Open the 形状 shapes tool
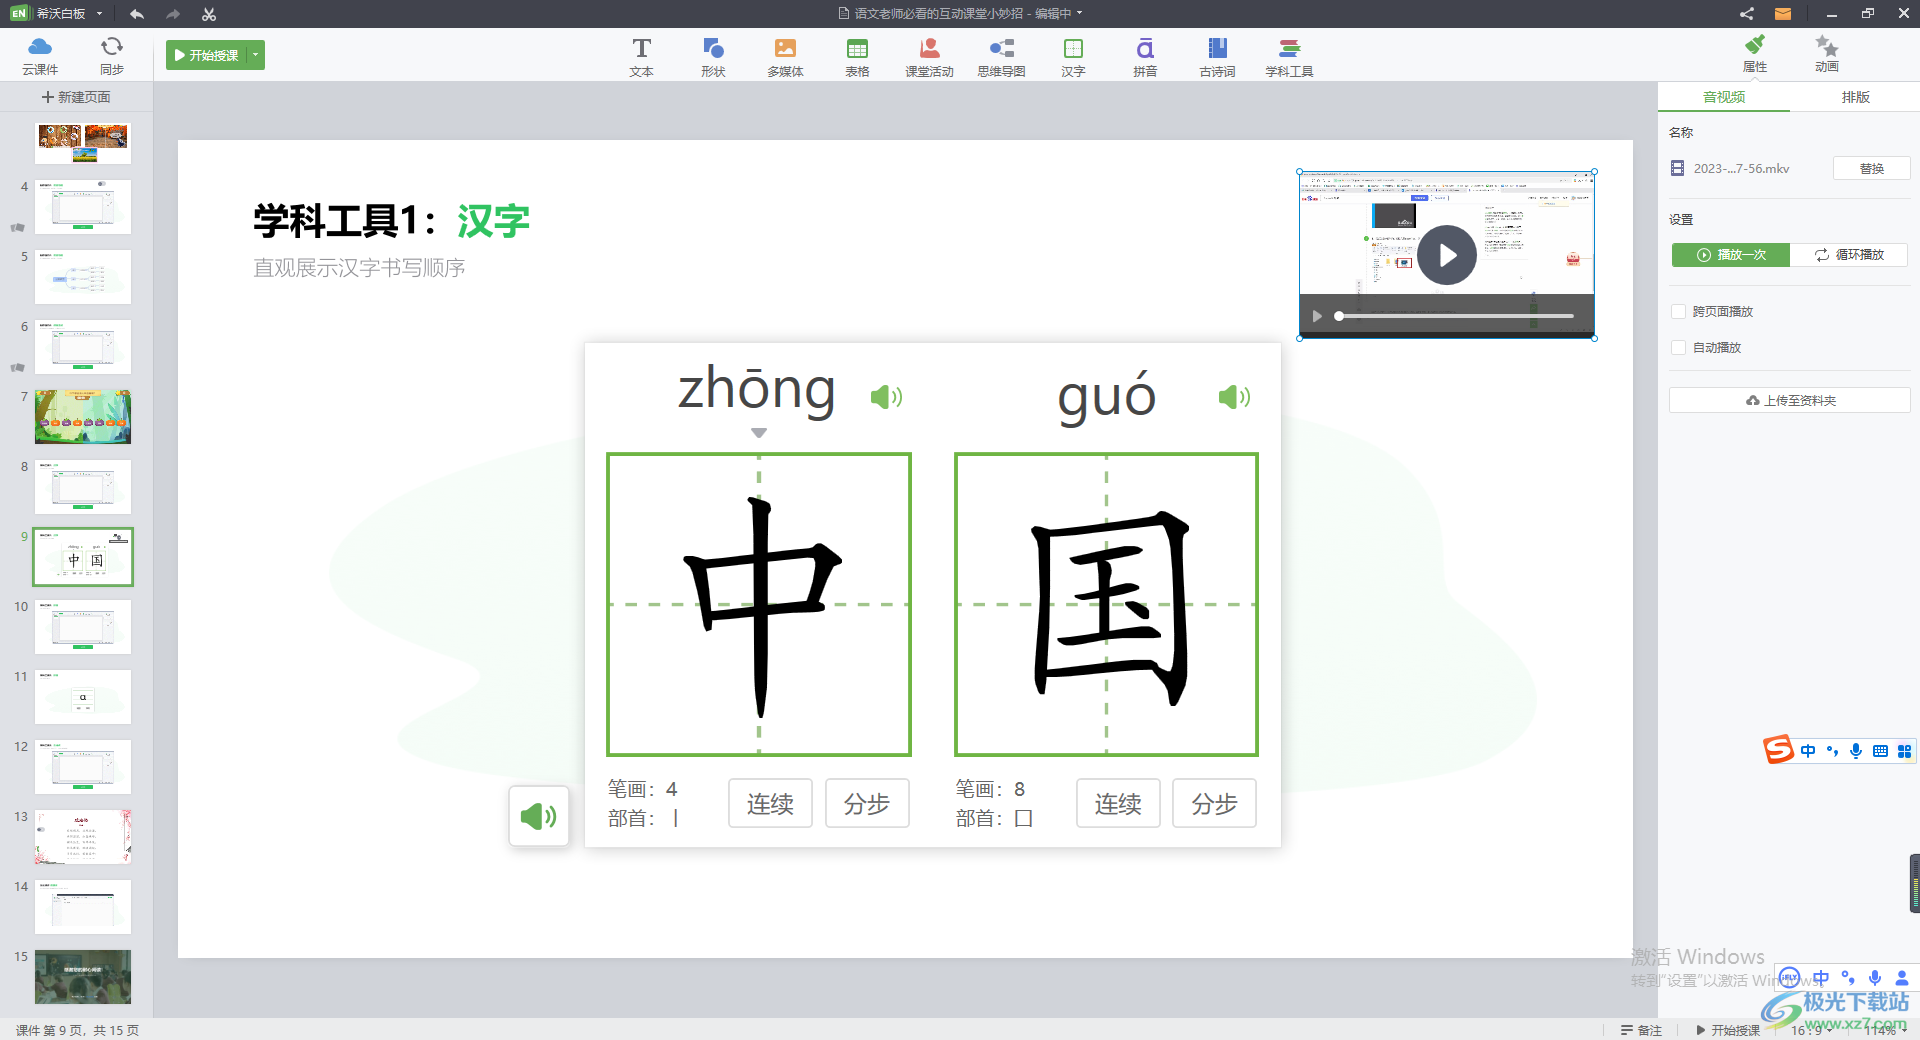1920x1040 pixels. click(713, 57)
